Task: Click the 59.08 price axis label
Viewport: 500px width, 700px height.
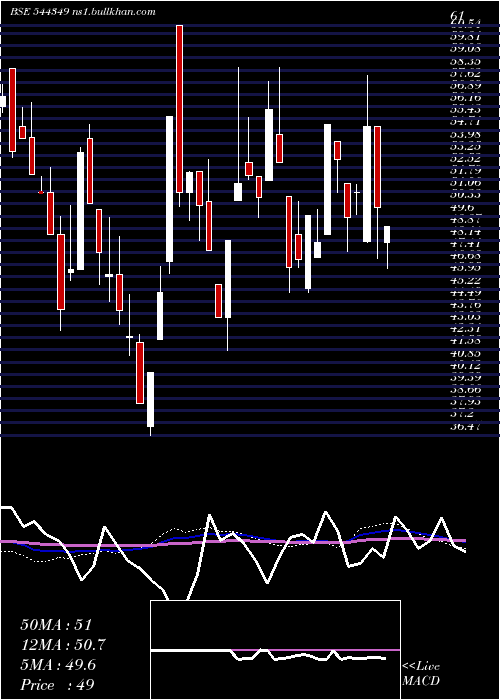Action: (465, 49)
